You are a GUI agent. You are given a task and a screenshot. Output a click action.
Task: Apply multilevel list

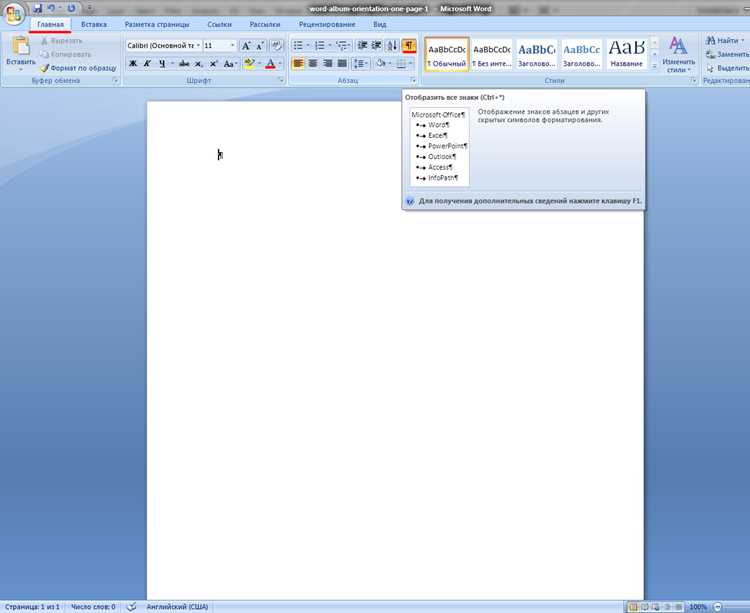[342, 45]
